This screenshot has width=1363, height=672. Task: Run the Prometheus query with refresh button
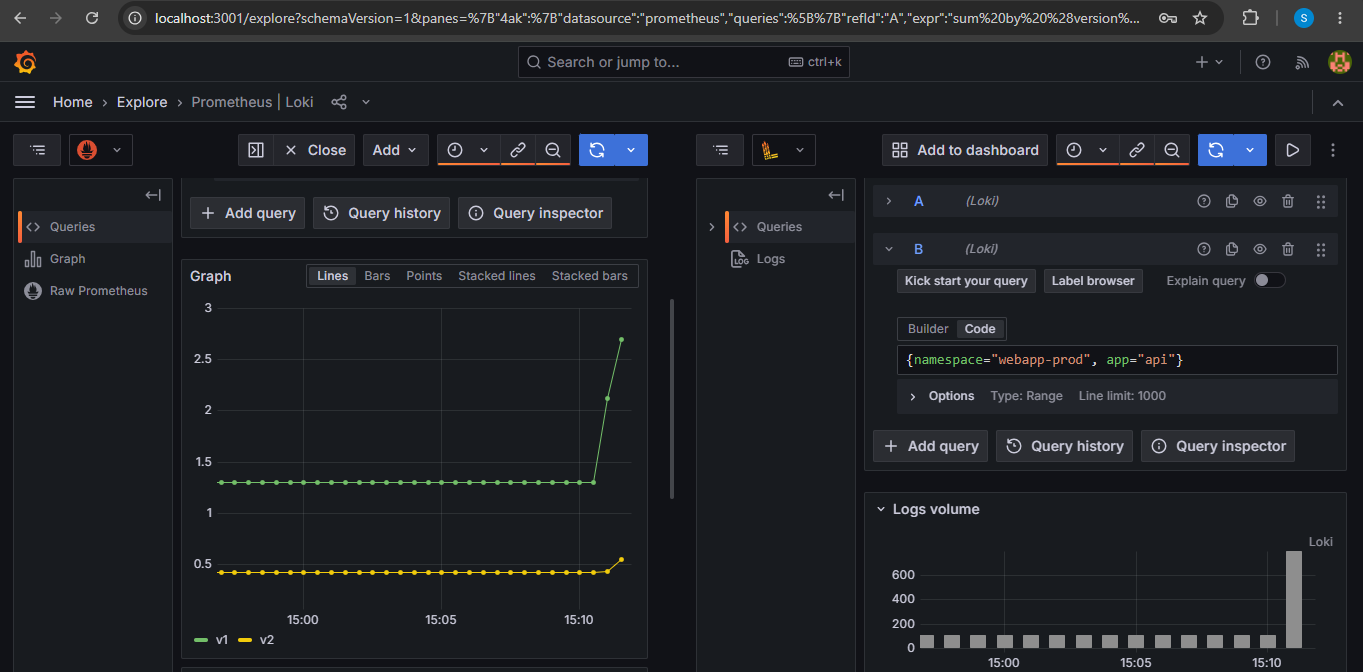(x=597, y=150)
